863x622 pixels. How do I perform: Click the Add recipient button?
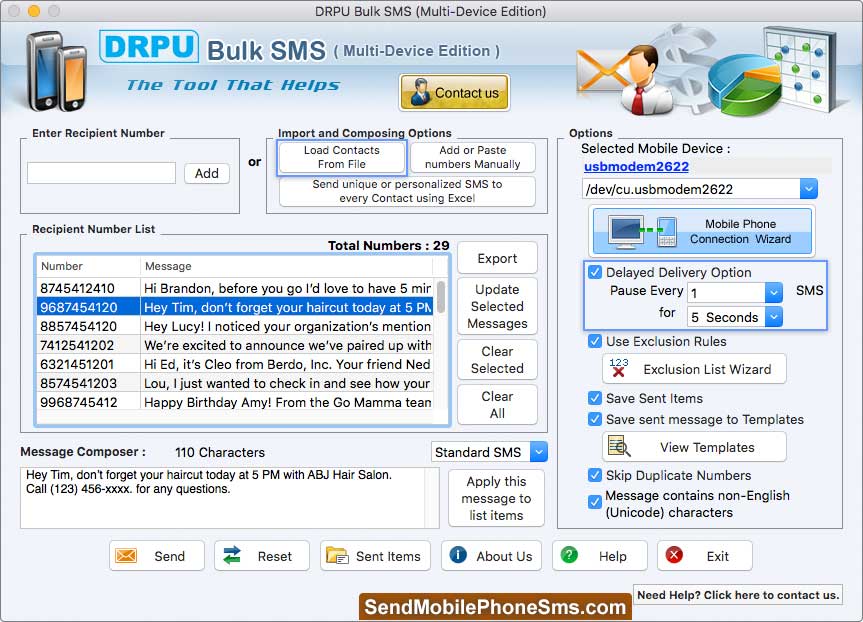tap(207, 173)
